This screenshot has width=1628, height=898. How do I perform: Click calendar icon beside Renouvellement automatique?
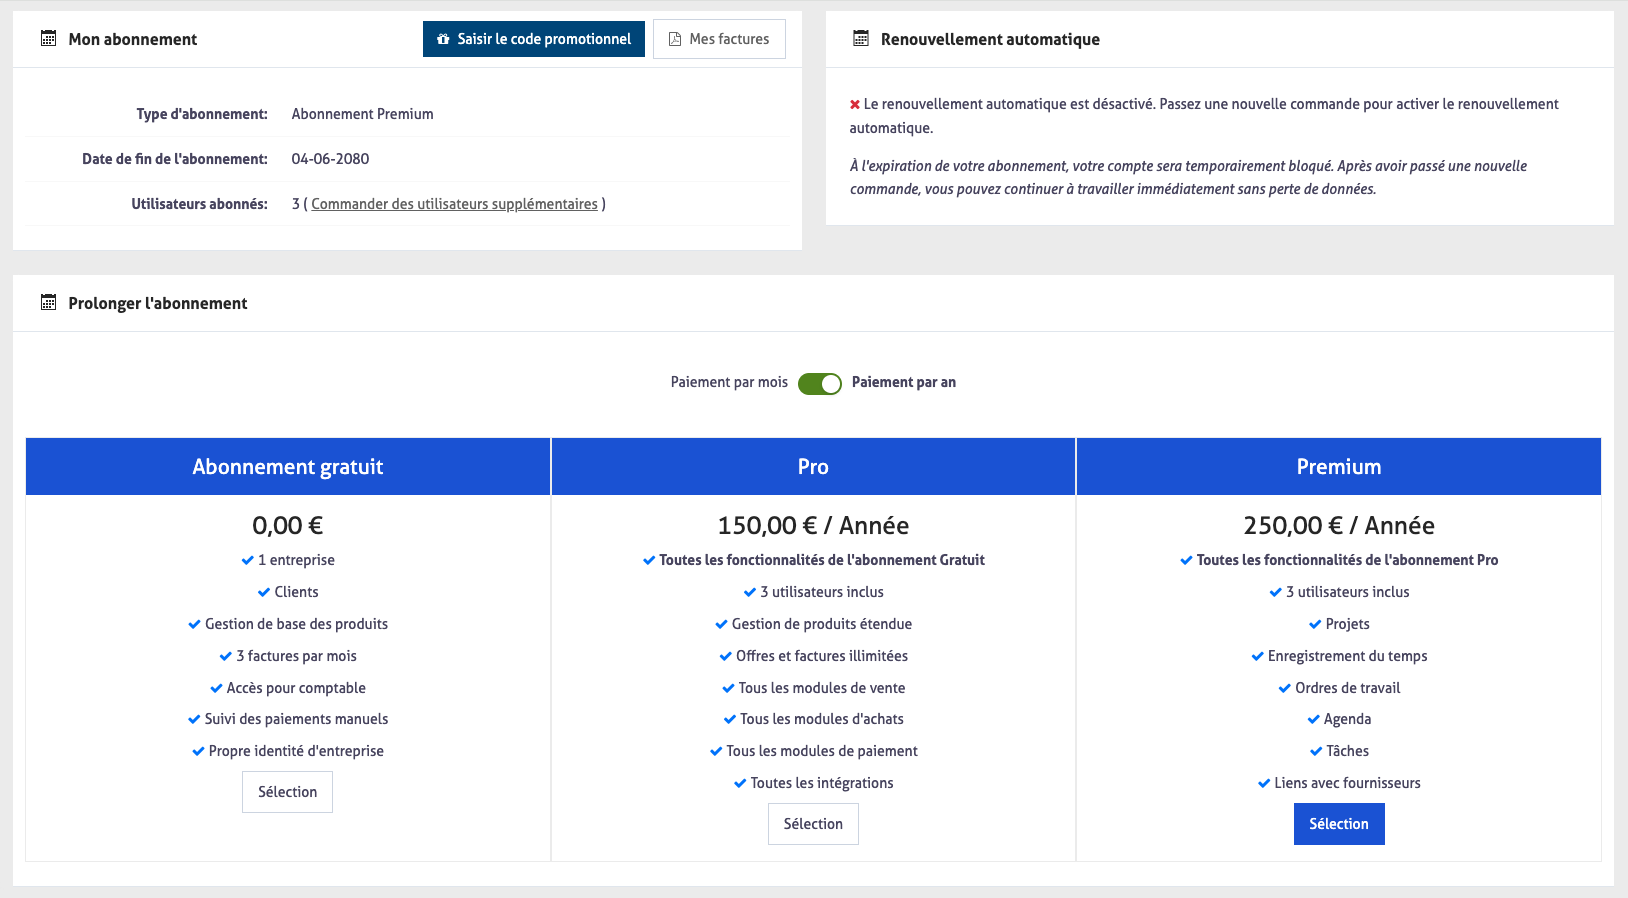pyautogui.click(x=860, y=39)
